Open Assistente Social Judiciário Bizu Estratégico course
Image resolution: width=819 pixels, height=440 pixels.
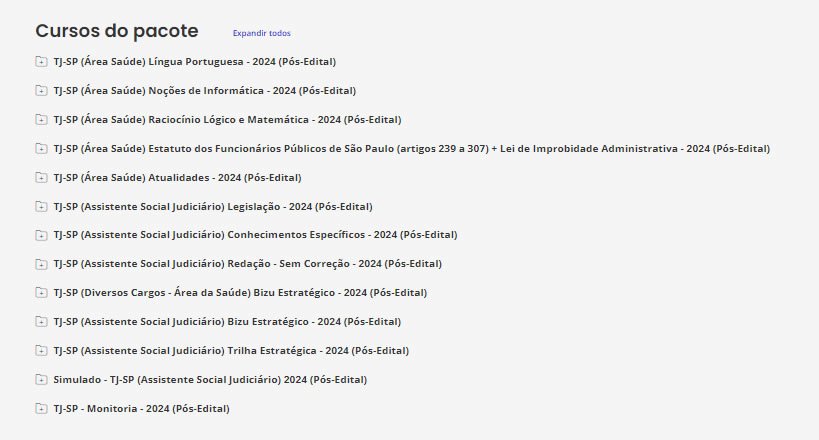coord(227,322)
